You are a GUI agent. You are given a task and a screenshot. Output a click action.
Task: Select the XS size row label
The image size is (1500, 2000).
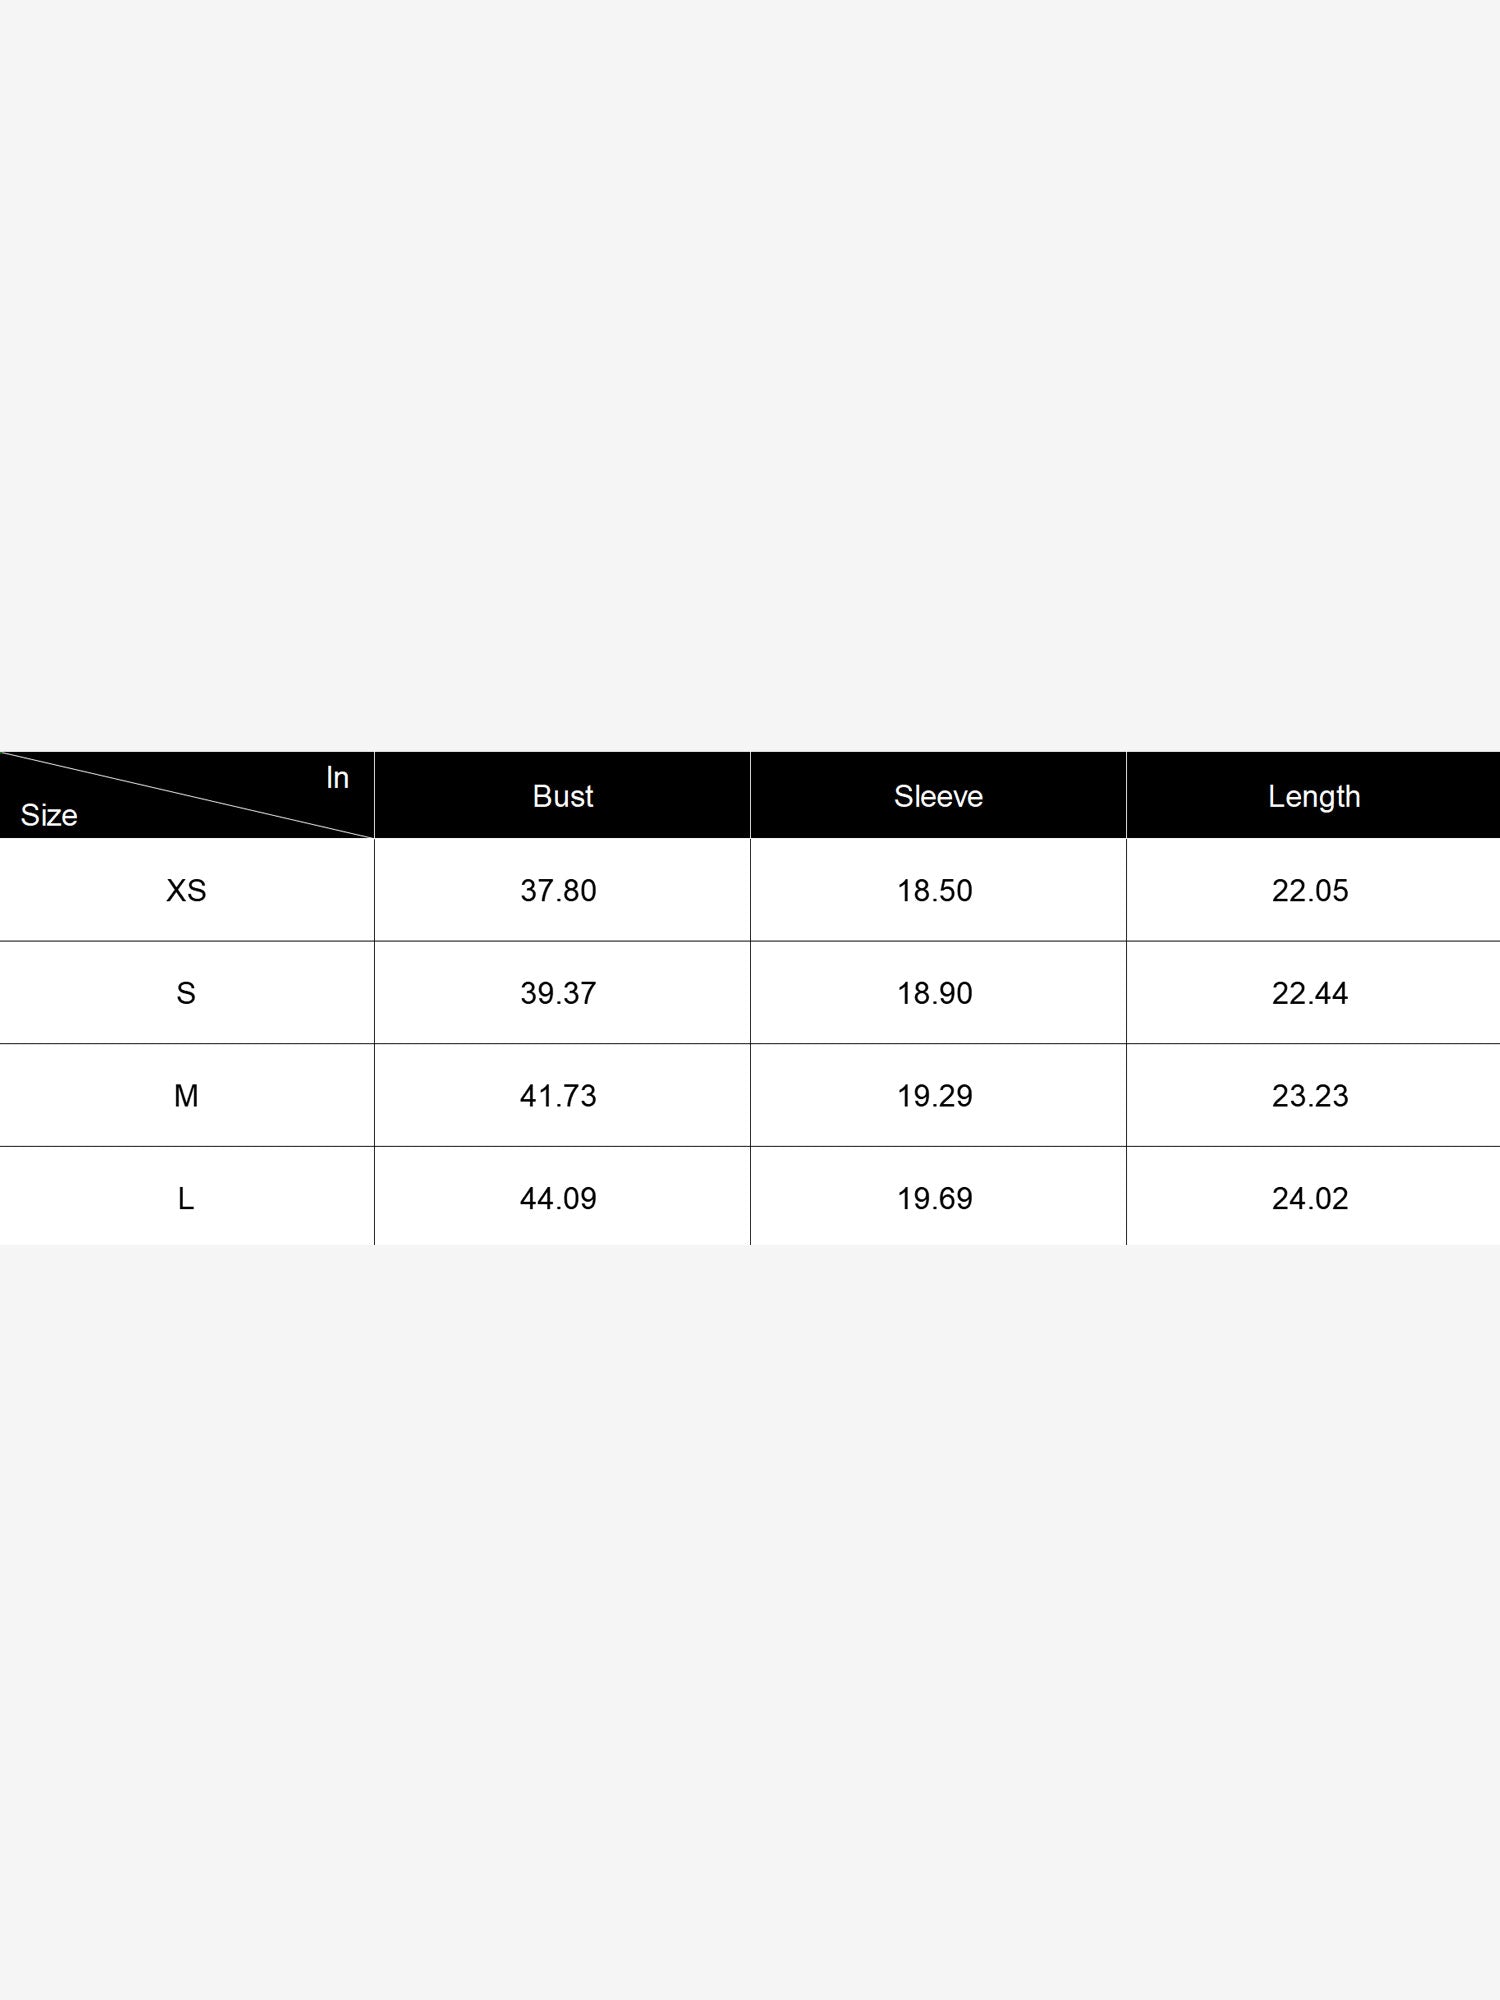[x=186, y=890]
